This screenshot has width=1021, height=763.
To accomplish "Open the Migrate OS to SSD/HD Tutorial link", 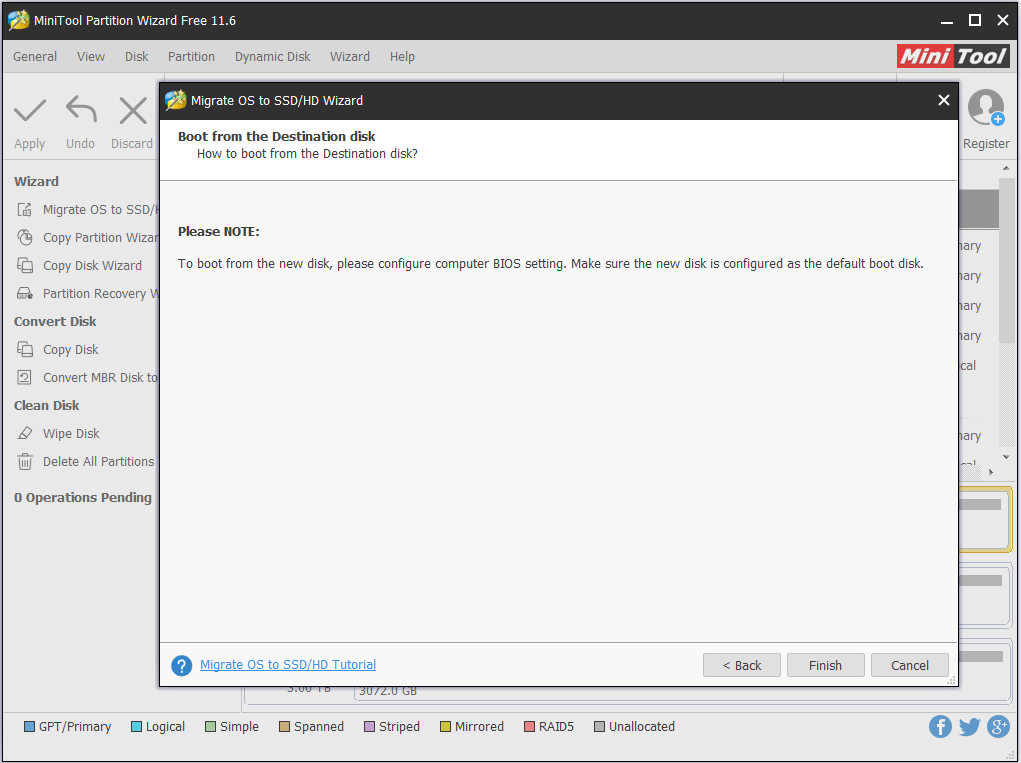I will tap(287, 664).
